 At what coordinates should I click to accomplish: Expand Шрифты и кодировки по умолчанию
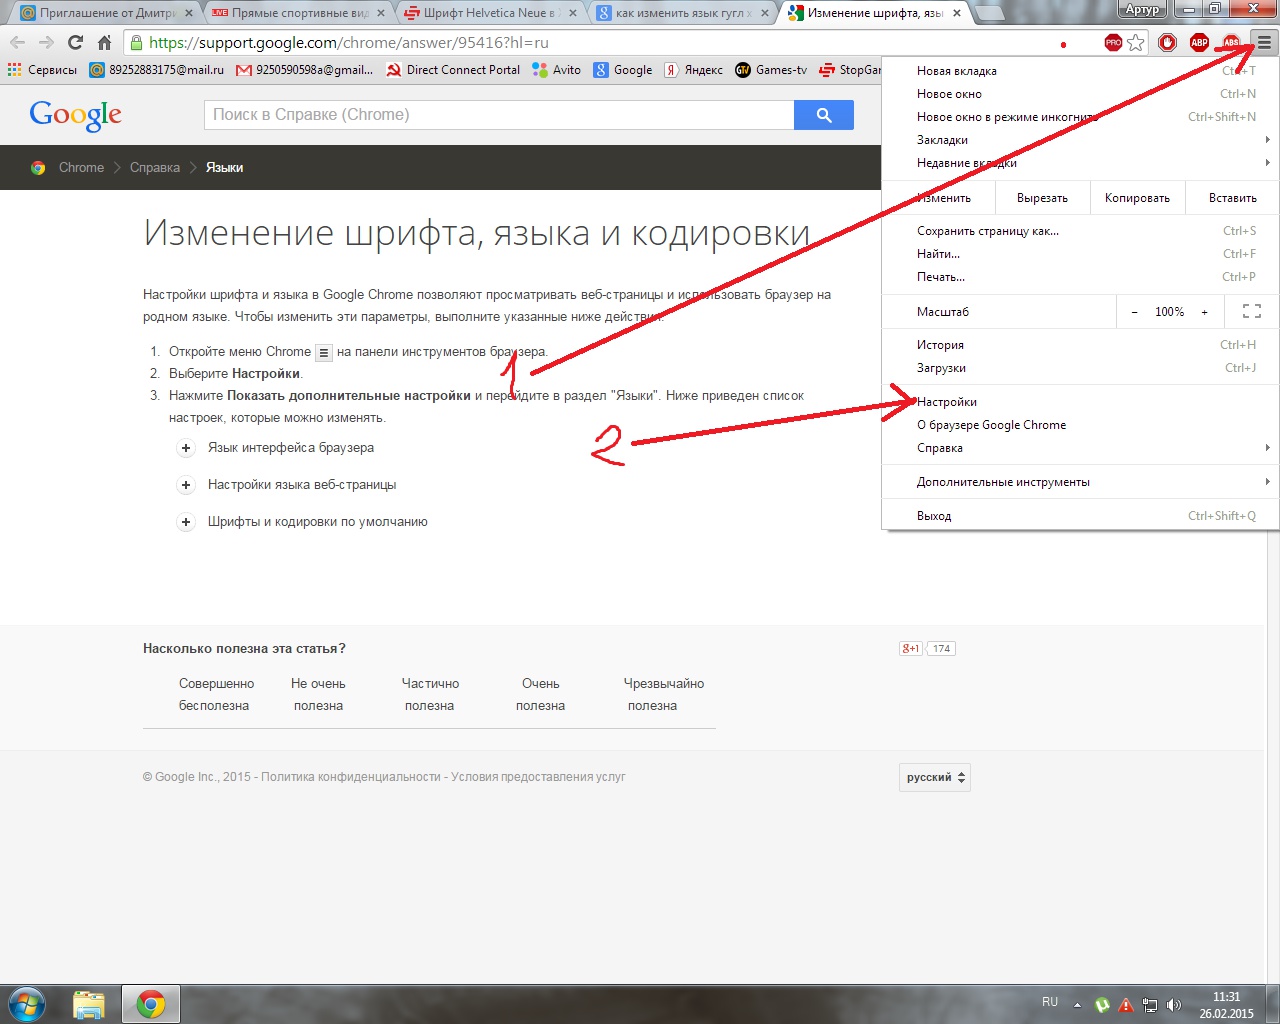tap(186, 522)
